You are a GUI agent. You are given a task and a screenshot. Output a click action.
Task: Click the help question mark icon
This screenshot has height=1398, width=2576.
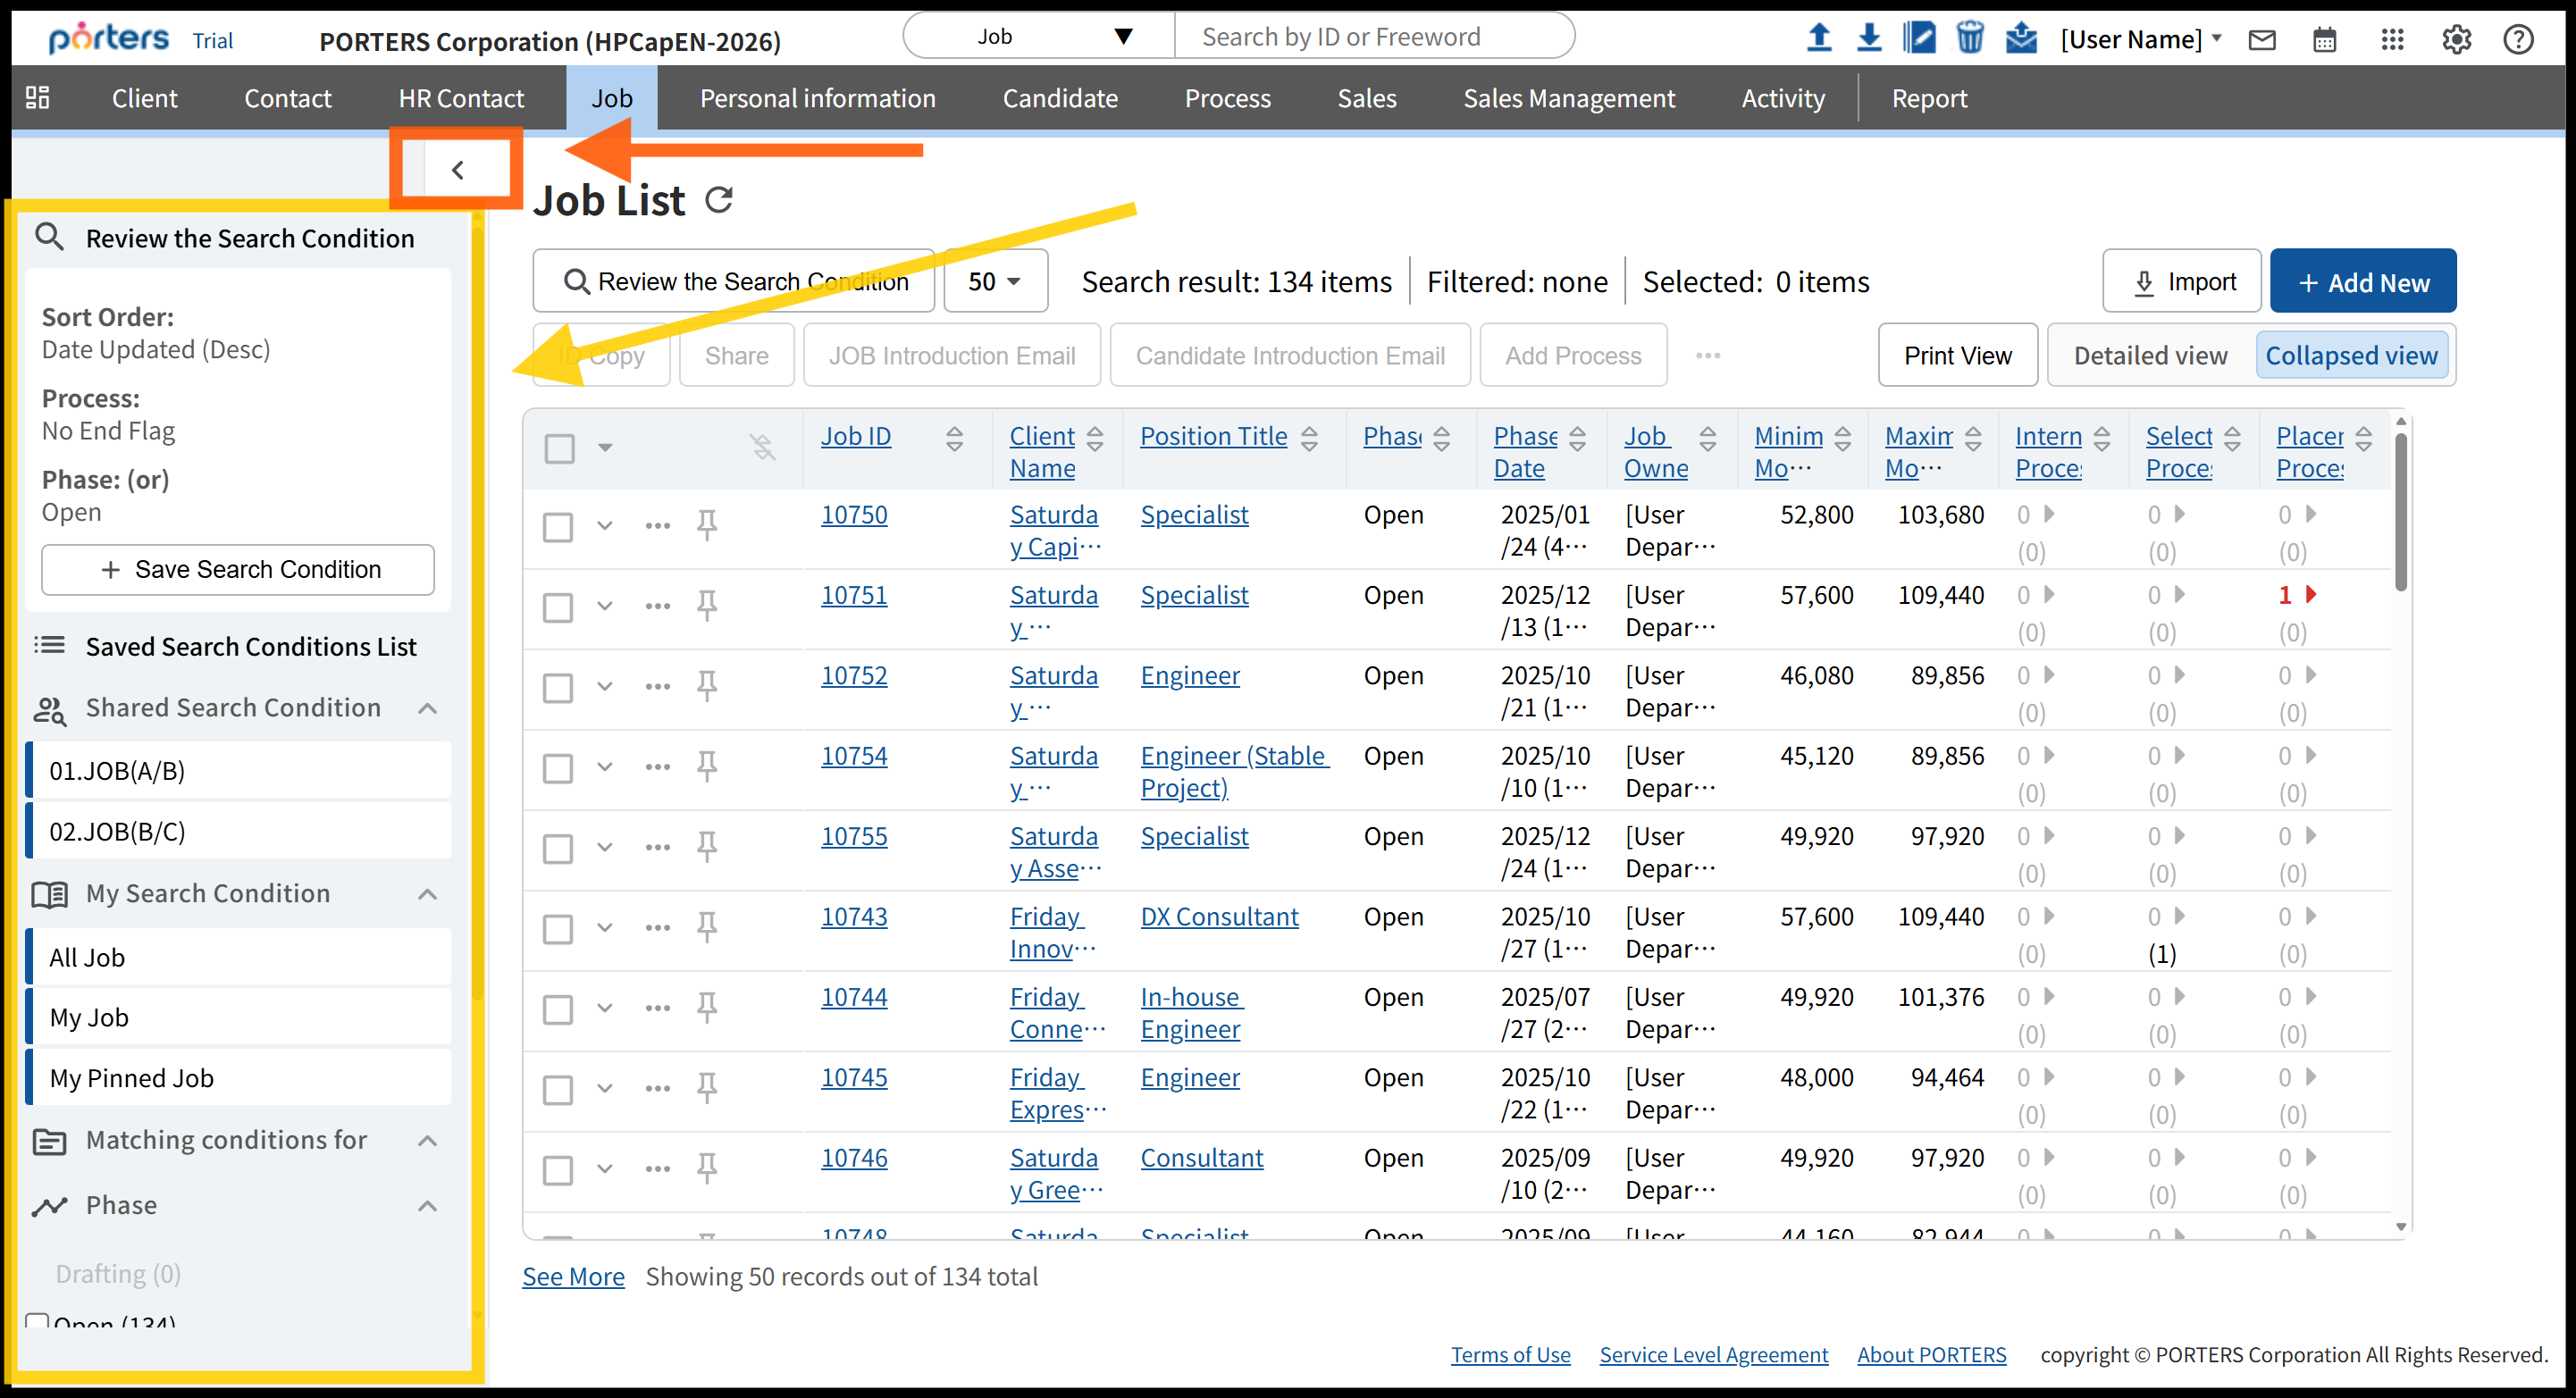[2518, 40]
